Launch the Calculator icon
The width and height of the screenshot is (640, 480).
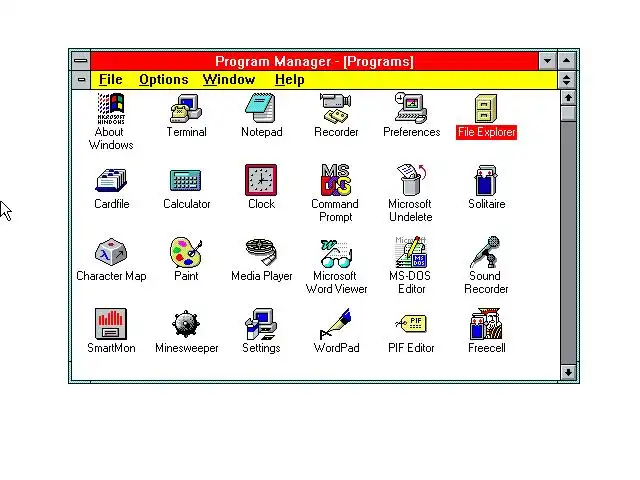tap(186, 180)
